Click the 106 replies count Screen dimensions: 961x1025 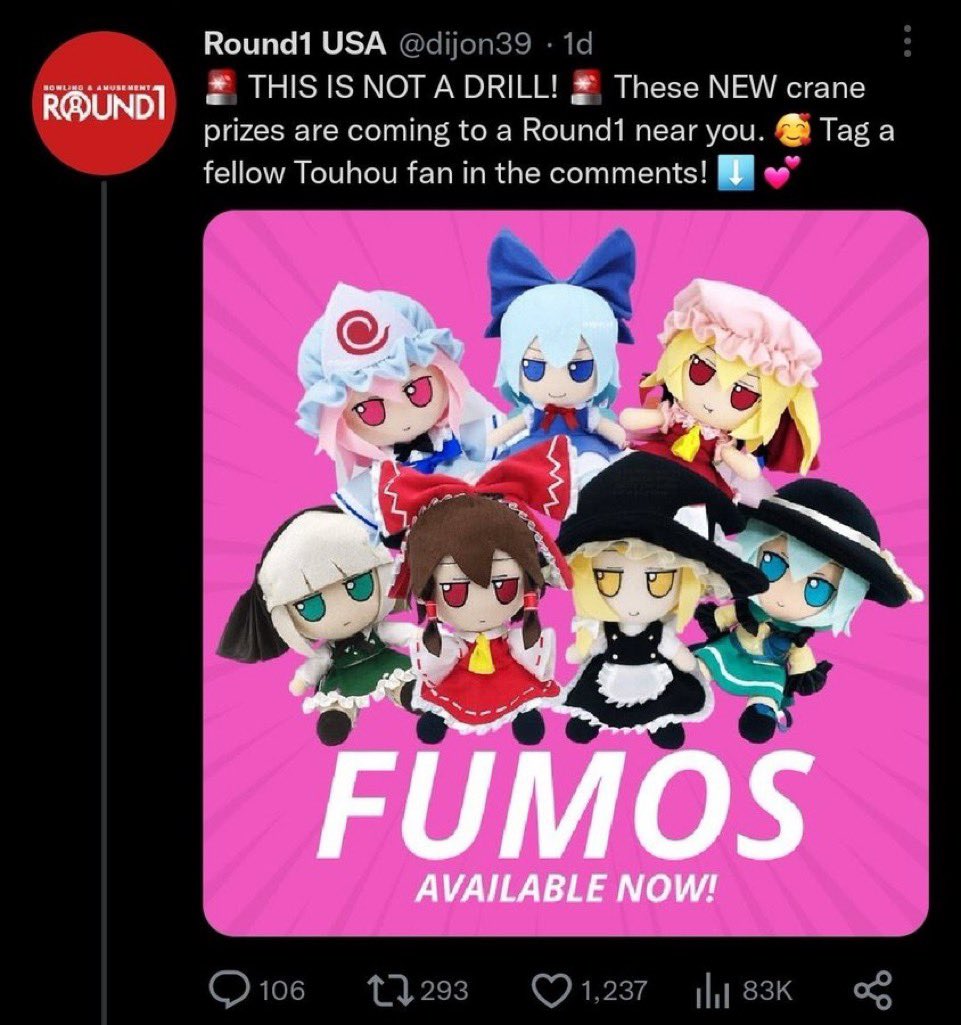click(x=282, y=990)
